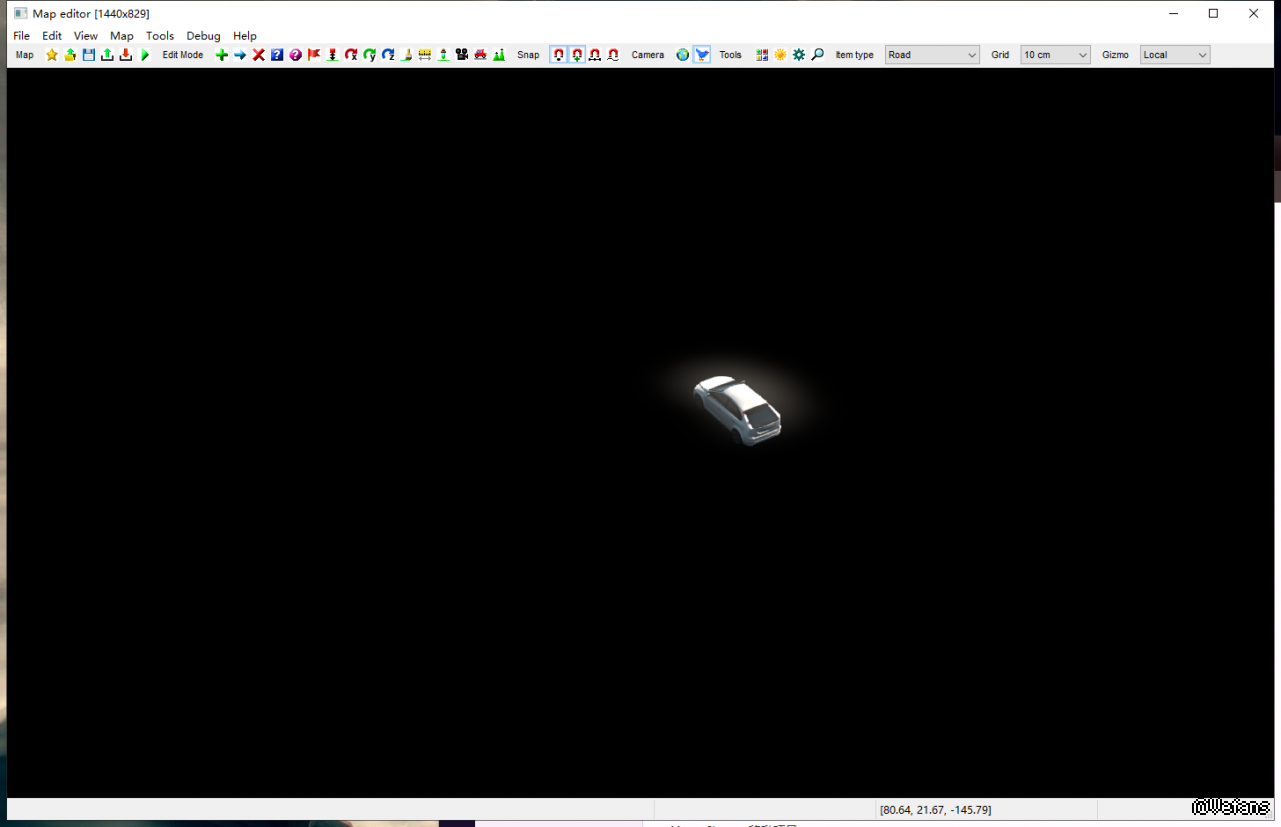Open settings with the gear icon
The width and height of the screenshot is (1281, 827).
point(799,55)
